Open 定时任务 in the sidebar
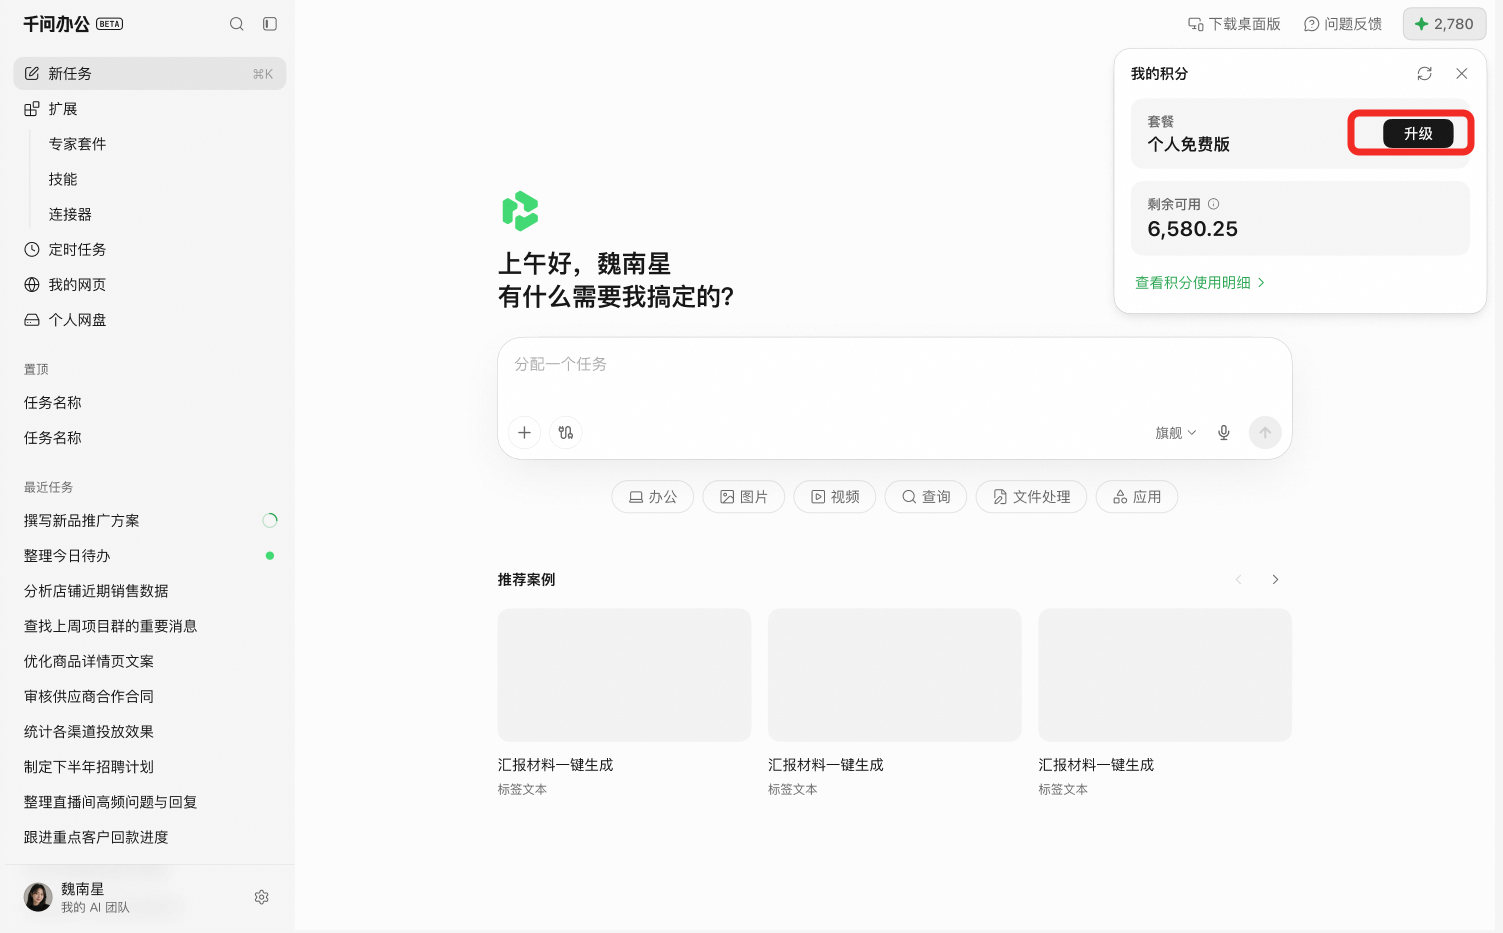Viewport: 1503px width, 933px height. 149,249
